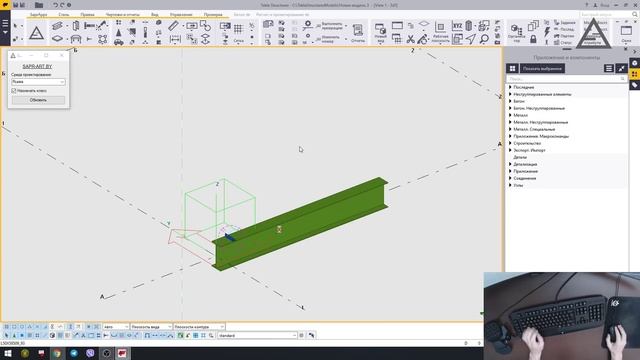
Task: Click the Open folder icon in title bar
Action: [x=39, y=5]
